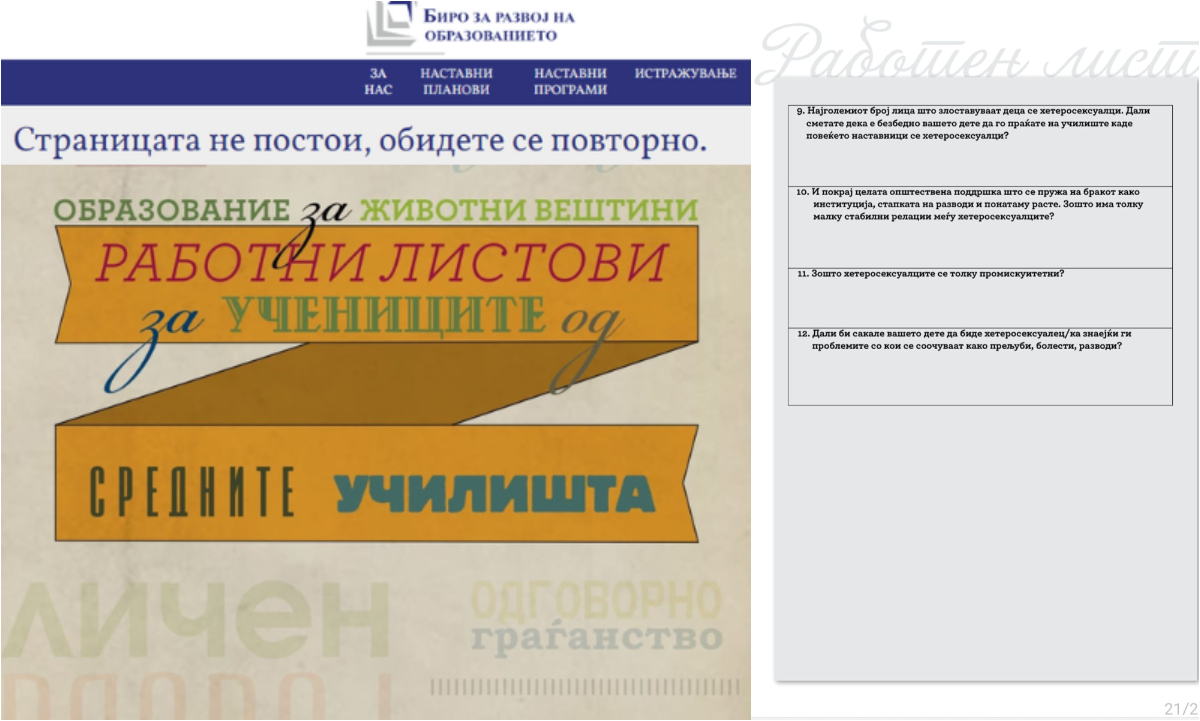Click ОБРАЗОВАНИЕ за ЖИВОТНИ ВЕШТИНИ heading
This screenshot has height=721, width=1200.
coord(376,210)
